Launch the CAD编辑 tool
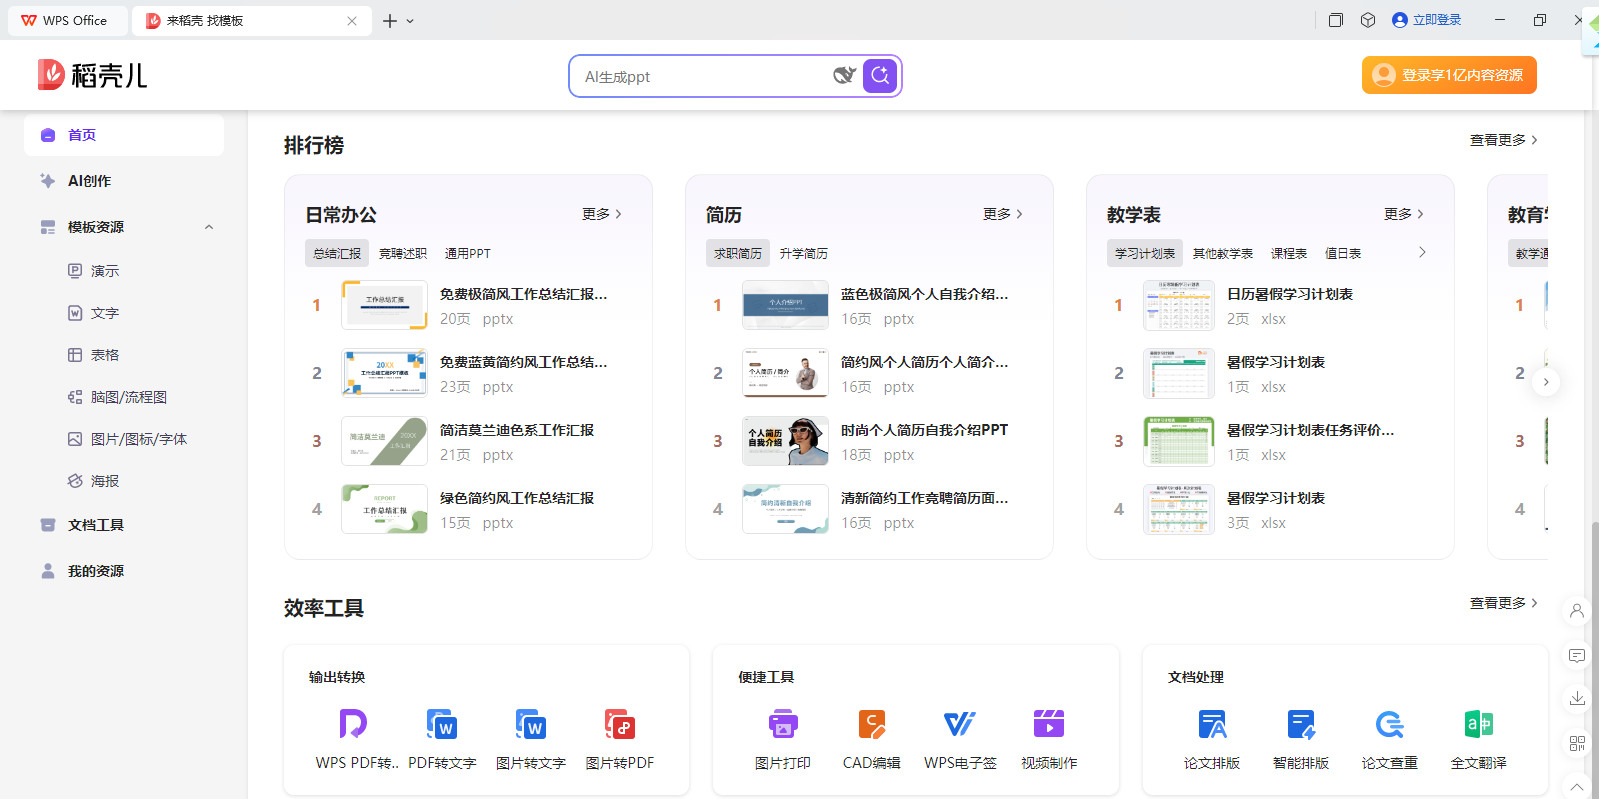 pos(871,725)
